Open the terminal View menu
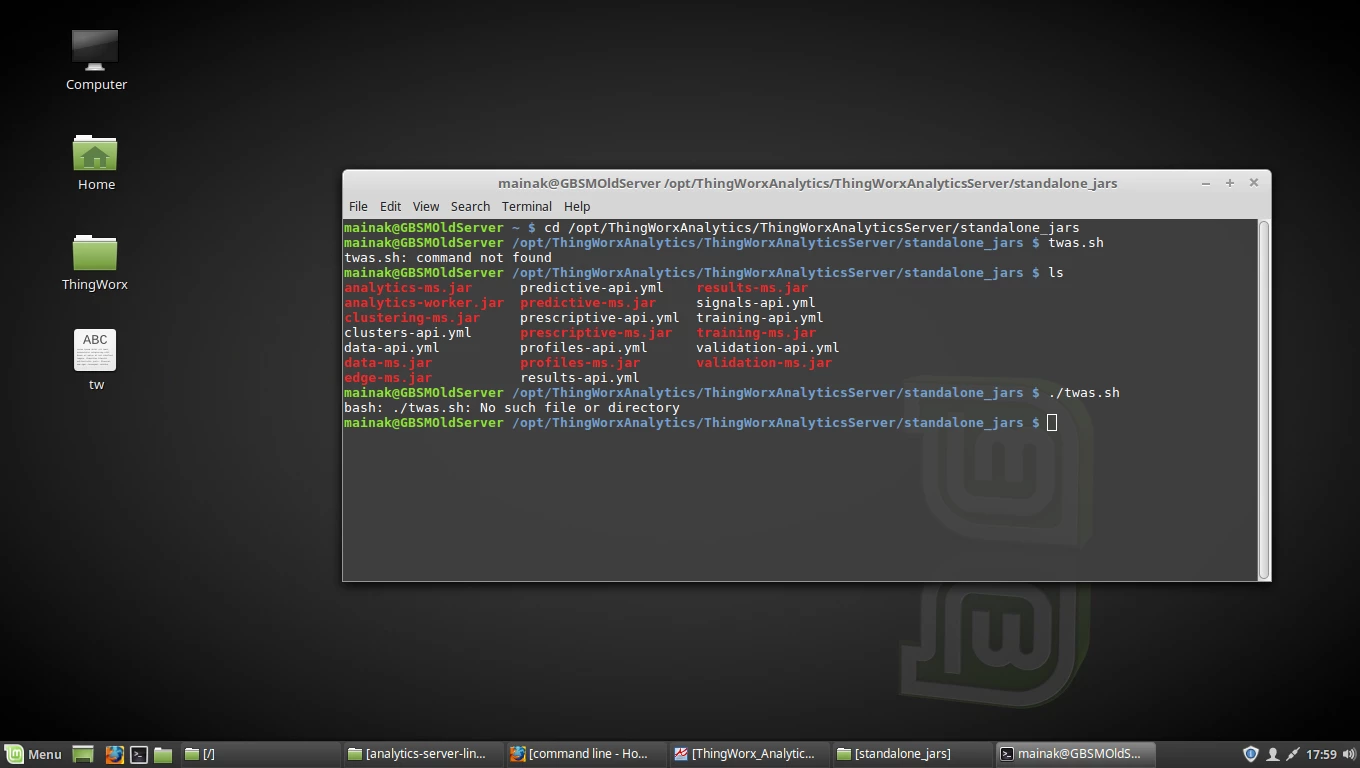The height and width of the screenshot is (768, 1360). coord(426,206)
